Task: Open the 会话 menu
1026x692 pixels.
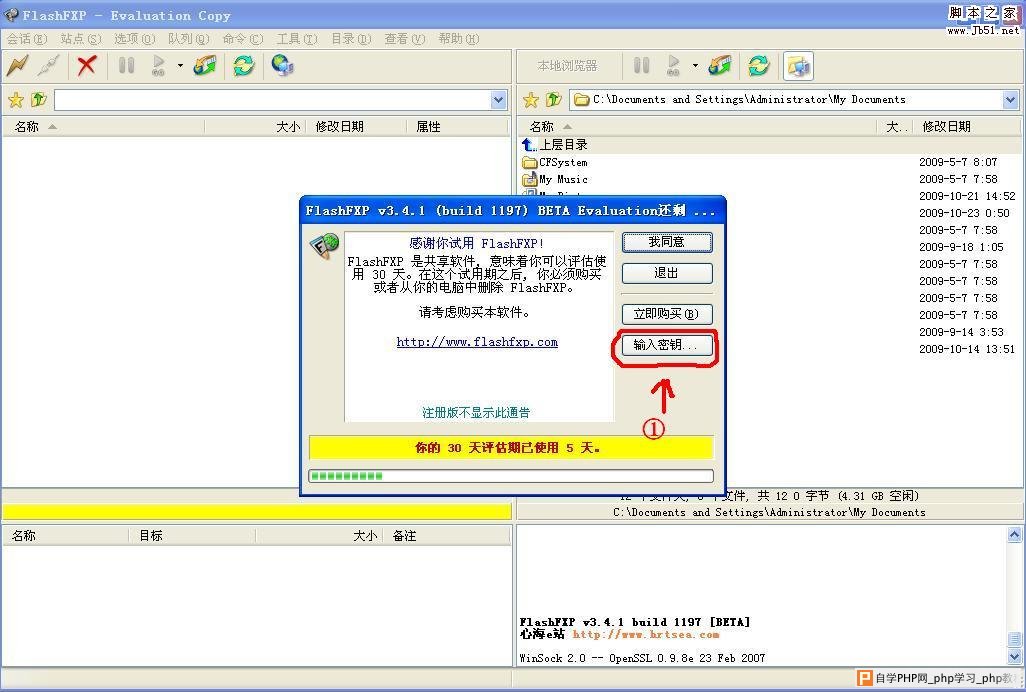Action: tap(27, 39)
